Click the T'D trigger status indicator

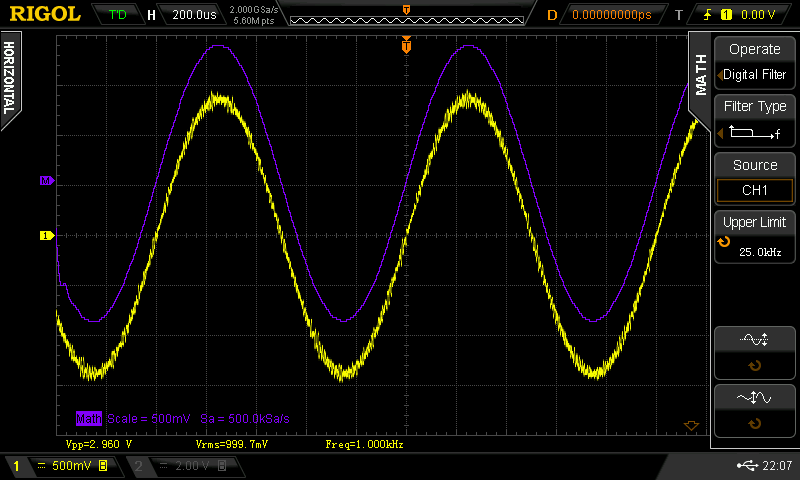(x=117, y=15)
